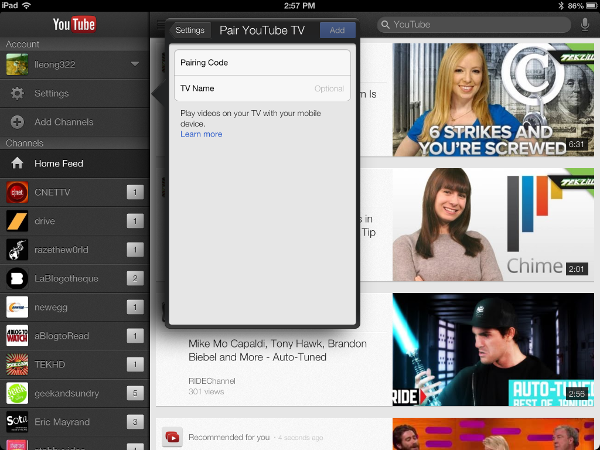Click the unread count badge for LaBlogotheque

135,278
